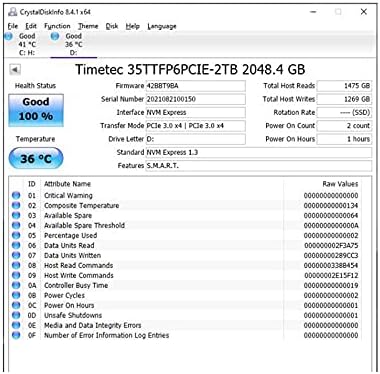Click status icon for Available Spare Threshold
The width and height of the screenshot is (380, 374).
click(x=16, y=225)
